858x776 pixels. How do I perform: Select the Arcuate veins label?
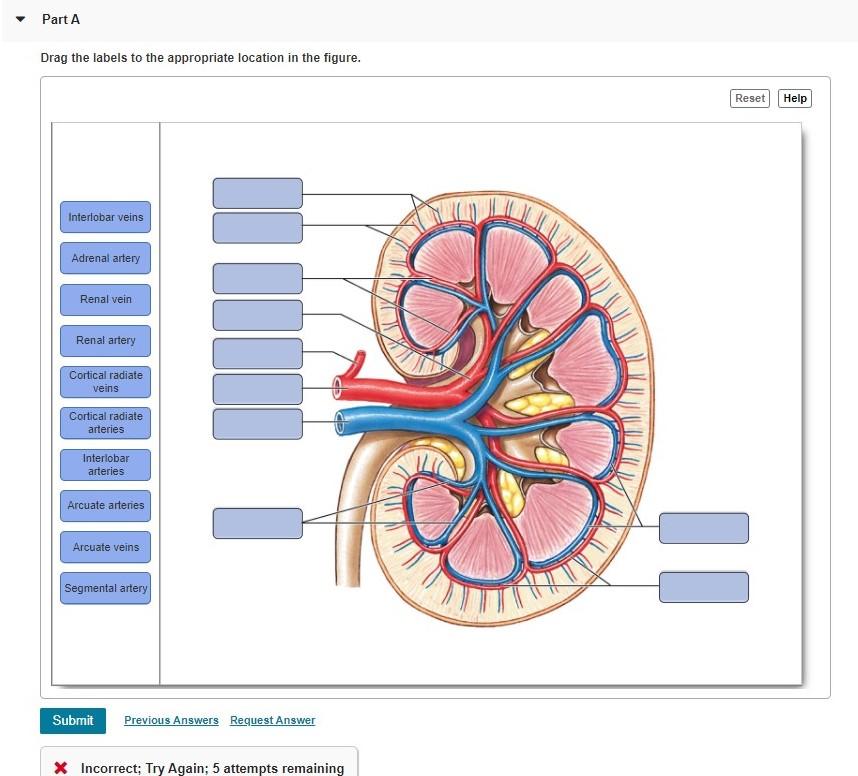click(x=105, y=546)
